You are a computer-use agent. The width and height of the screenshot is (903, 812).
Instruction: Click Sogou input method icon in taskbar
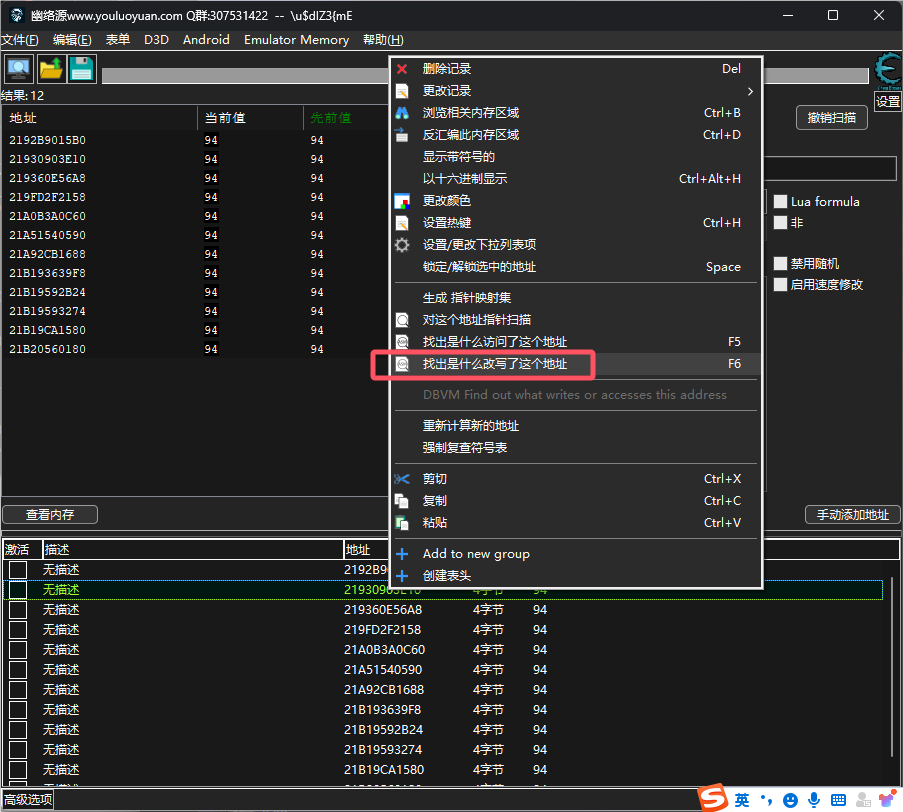[x=711, y=799]
